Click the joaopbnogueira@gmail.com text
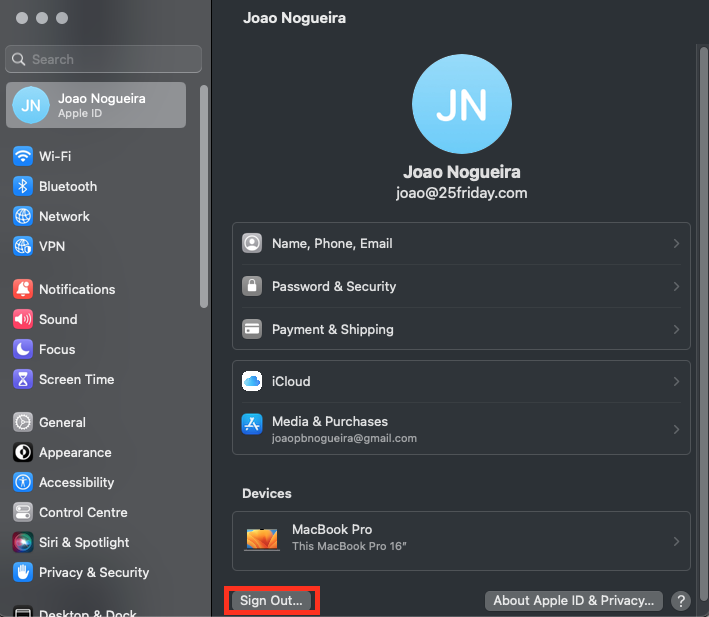This screenshot has height=617, width=709. [344, 438]
